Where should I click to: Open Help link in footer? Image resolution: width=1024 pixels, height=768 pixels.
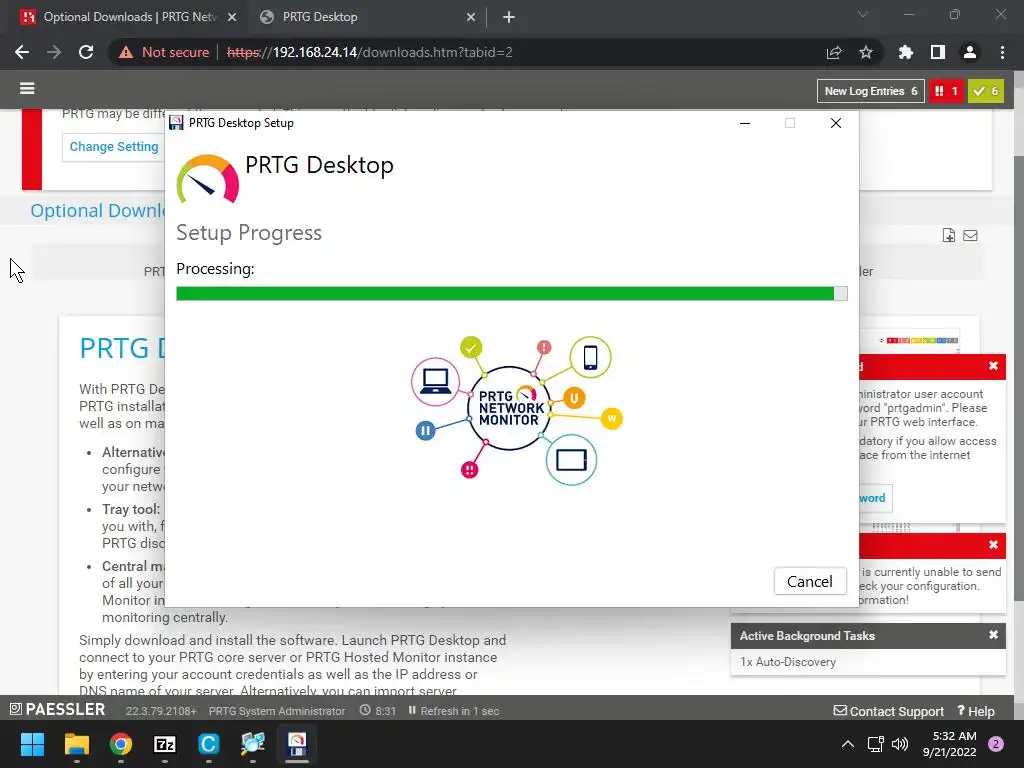976,711
